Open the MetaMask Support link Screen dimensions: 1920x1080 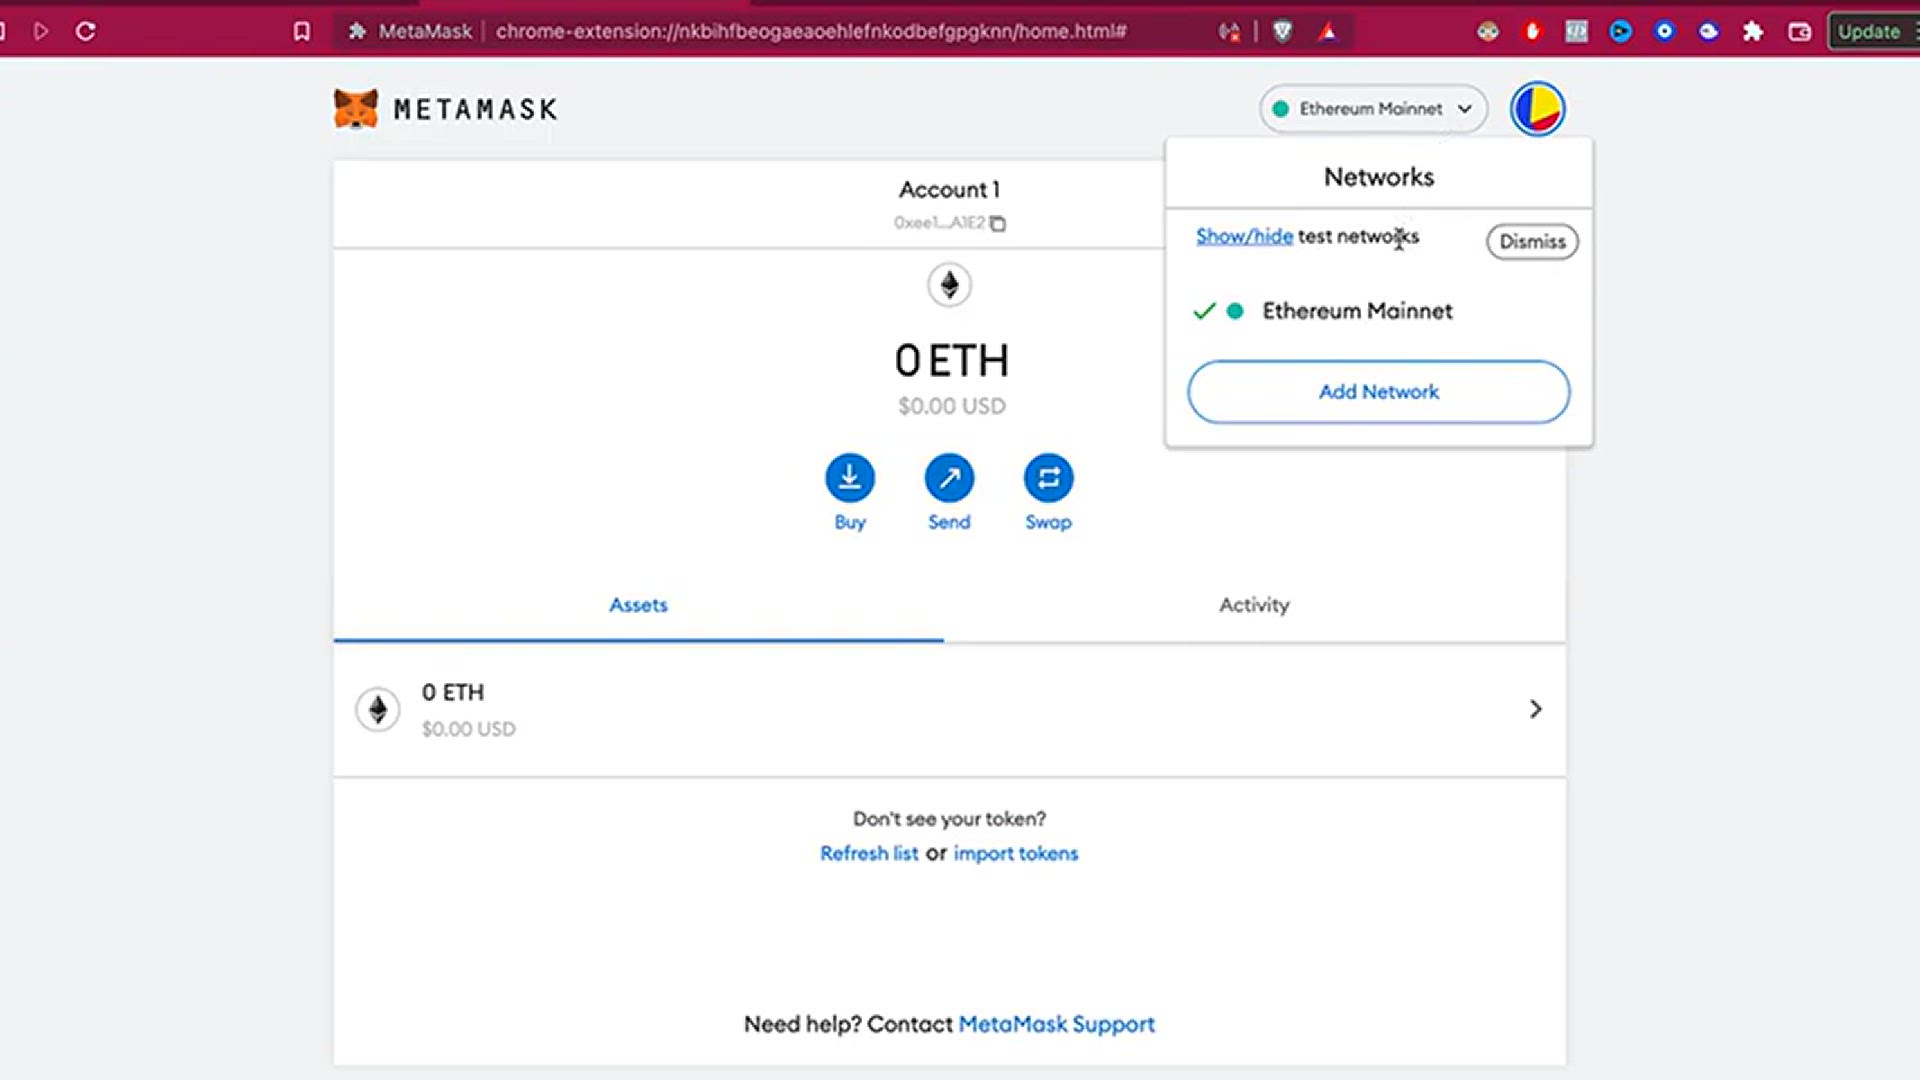(x=1057, y=1024)
